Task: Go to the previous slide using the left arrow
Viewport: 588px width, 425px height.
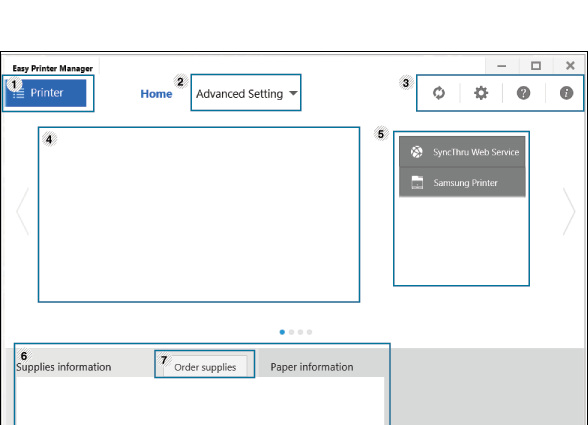Action: (x=23, y=212)
